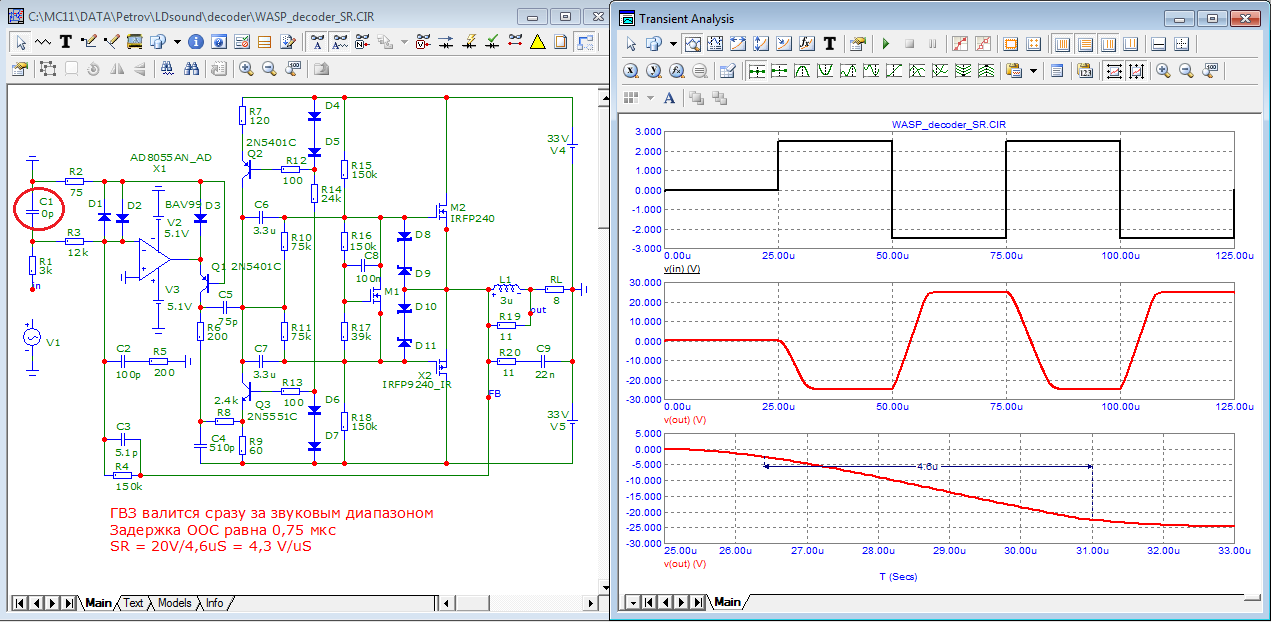The height and width of the screenshot is (623, 1271).
Task: Switch to the Models tab
Action: (175, 603)
